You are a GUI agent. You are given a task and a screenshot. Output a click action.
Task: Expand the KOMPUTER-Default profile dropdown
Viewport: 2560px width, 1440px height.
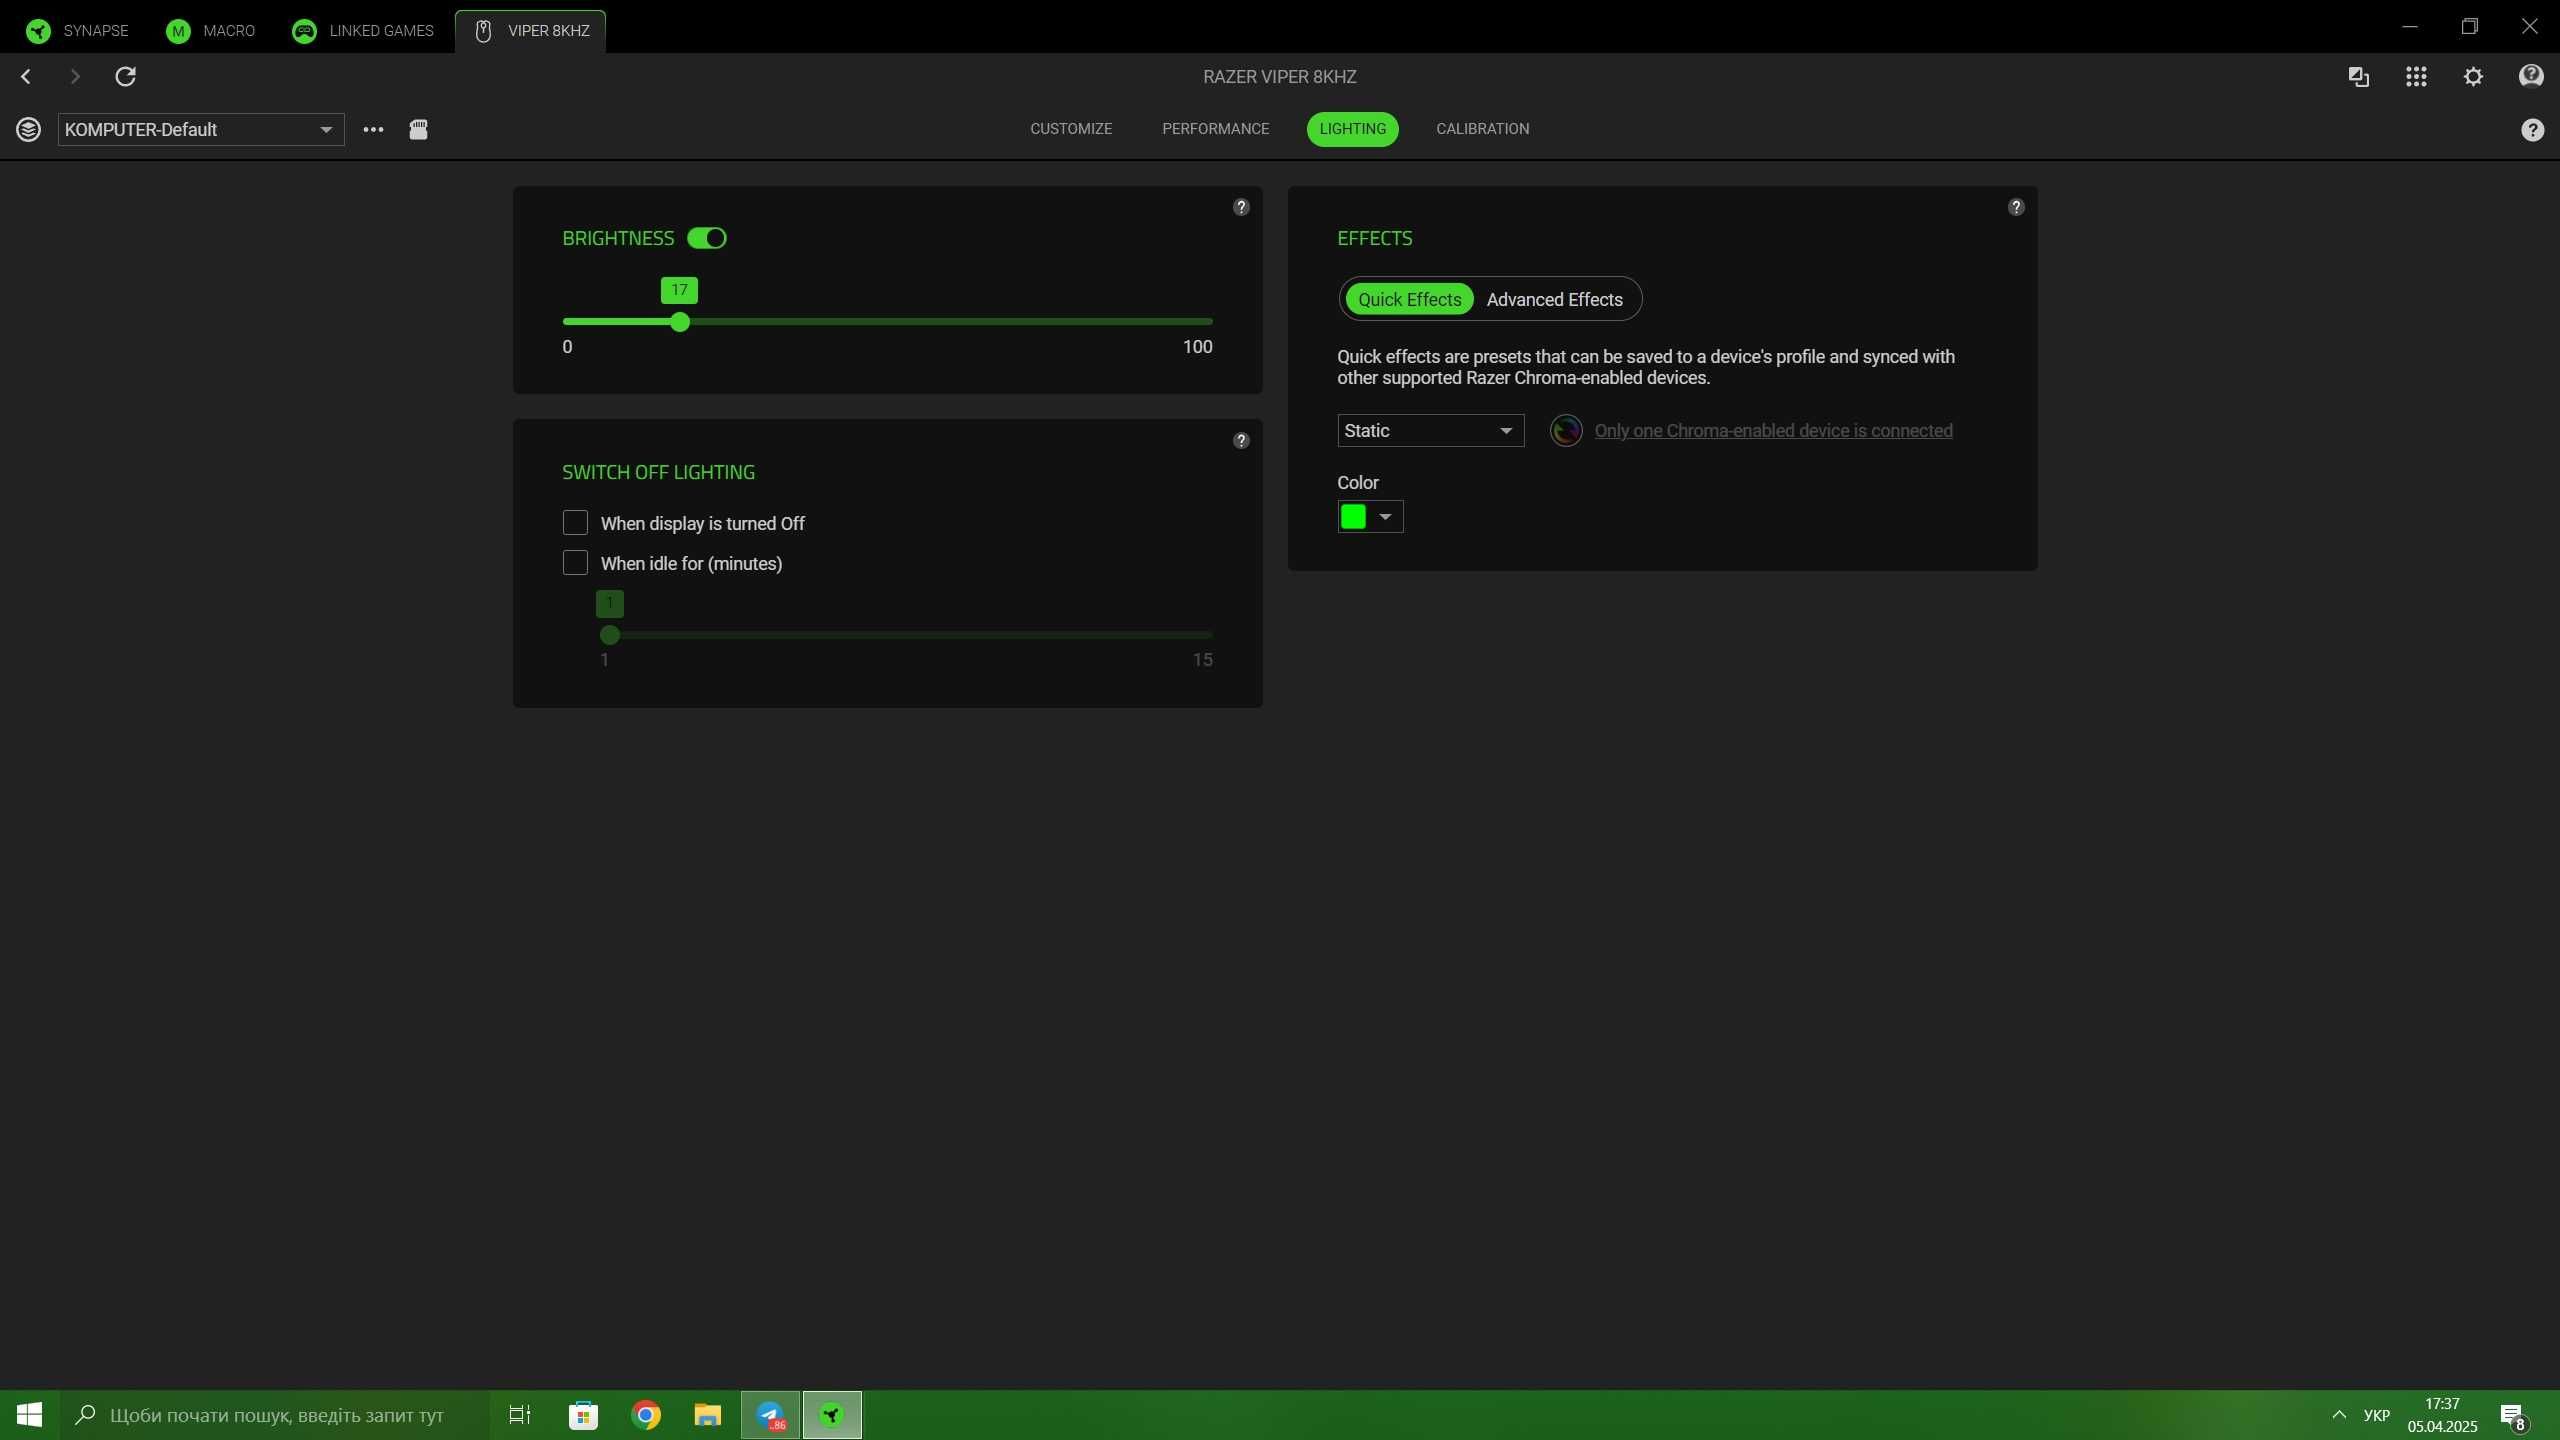[x=201, y=129]
